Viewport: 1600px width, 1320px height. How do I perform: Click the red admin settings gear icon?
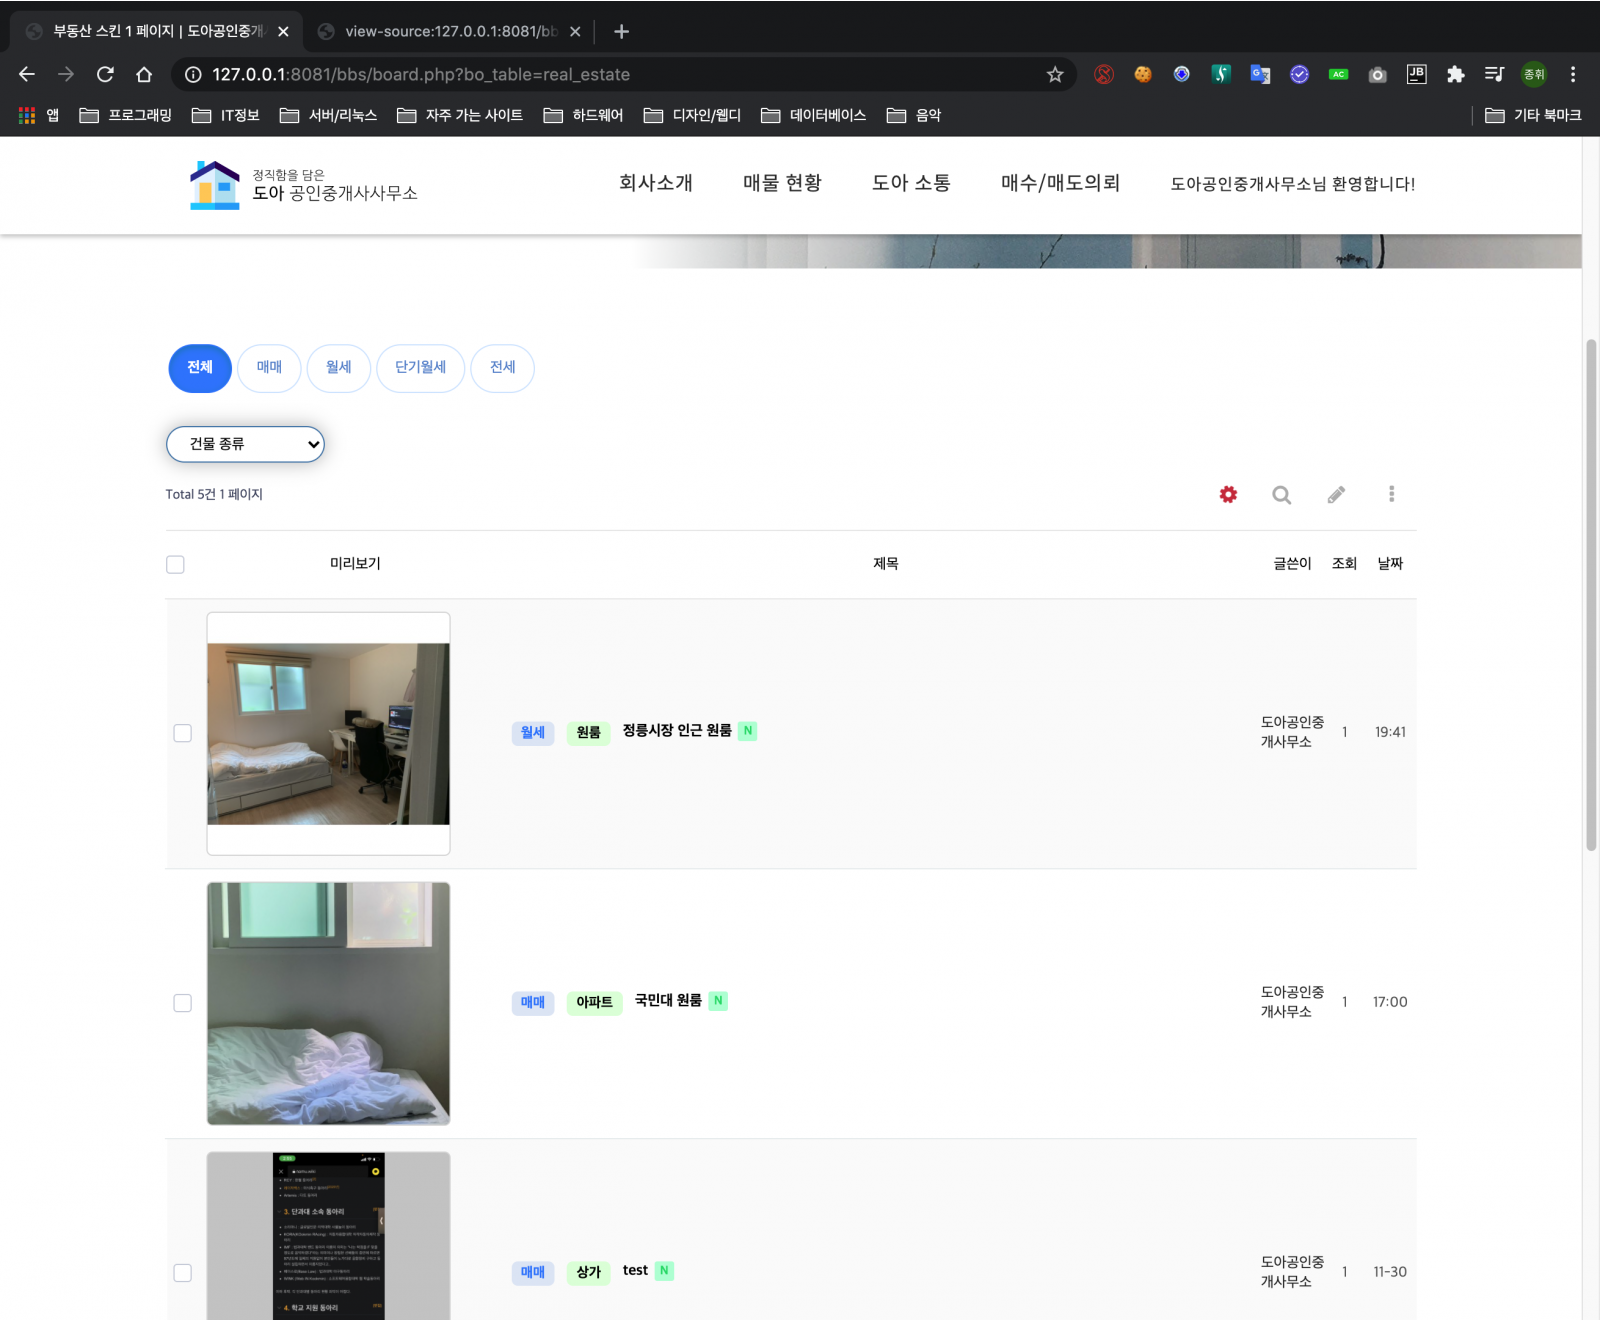pyautogui.click(x=1228, y=494)
